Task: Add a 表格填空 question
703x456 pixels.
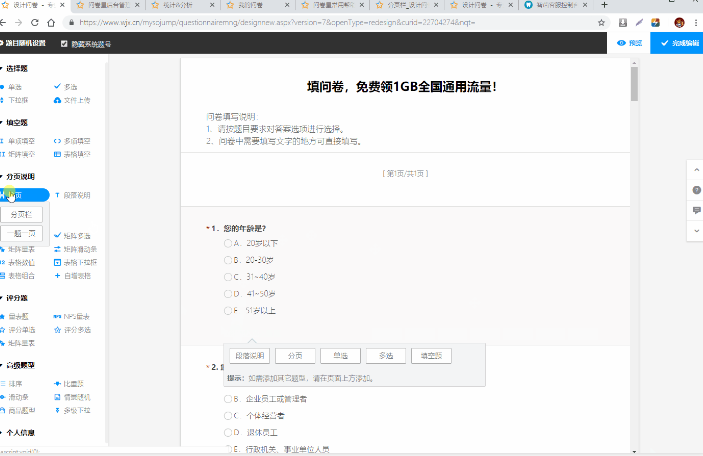Action: (x=72, y=154)
